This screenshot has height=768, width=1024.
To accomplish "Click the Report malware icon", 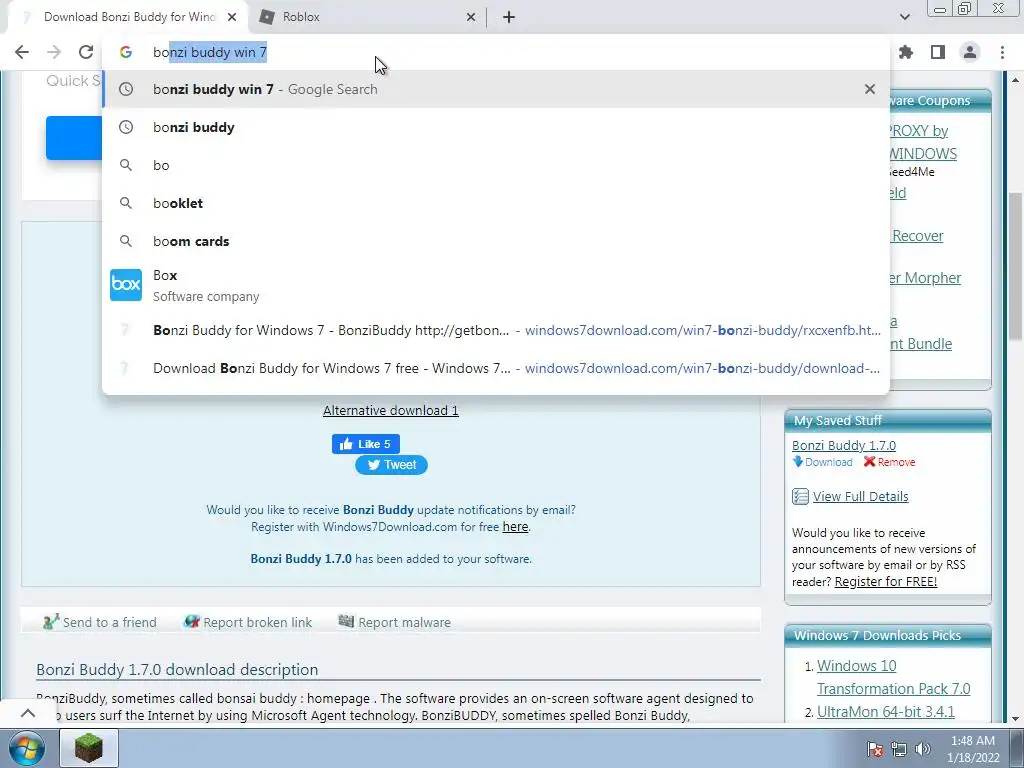I will point(346,621).
